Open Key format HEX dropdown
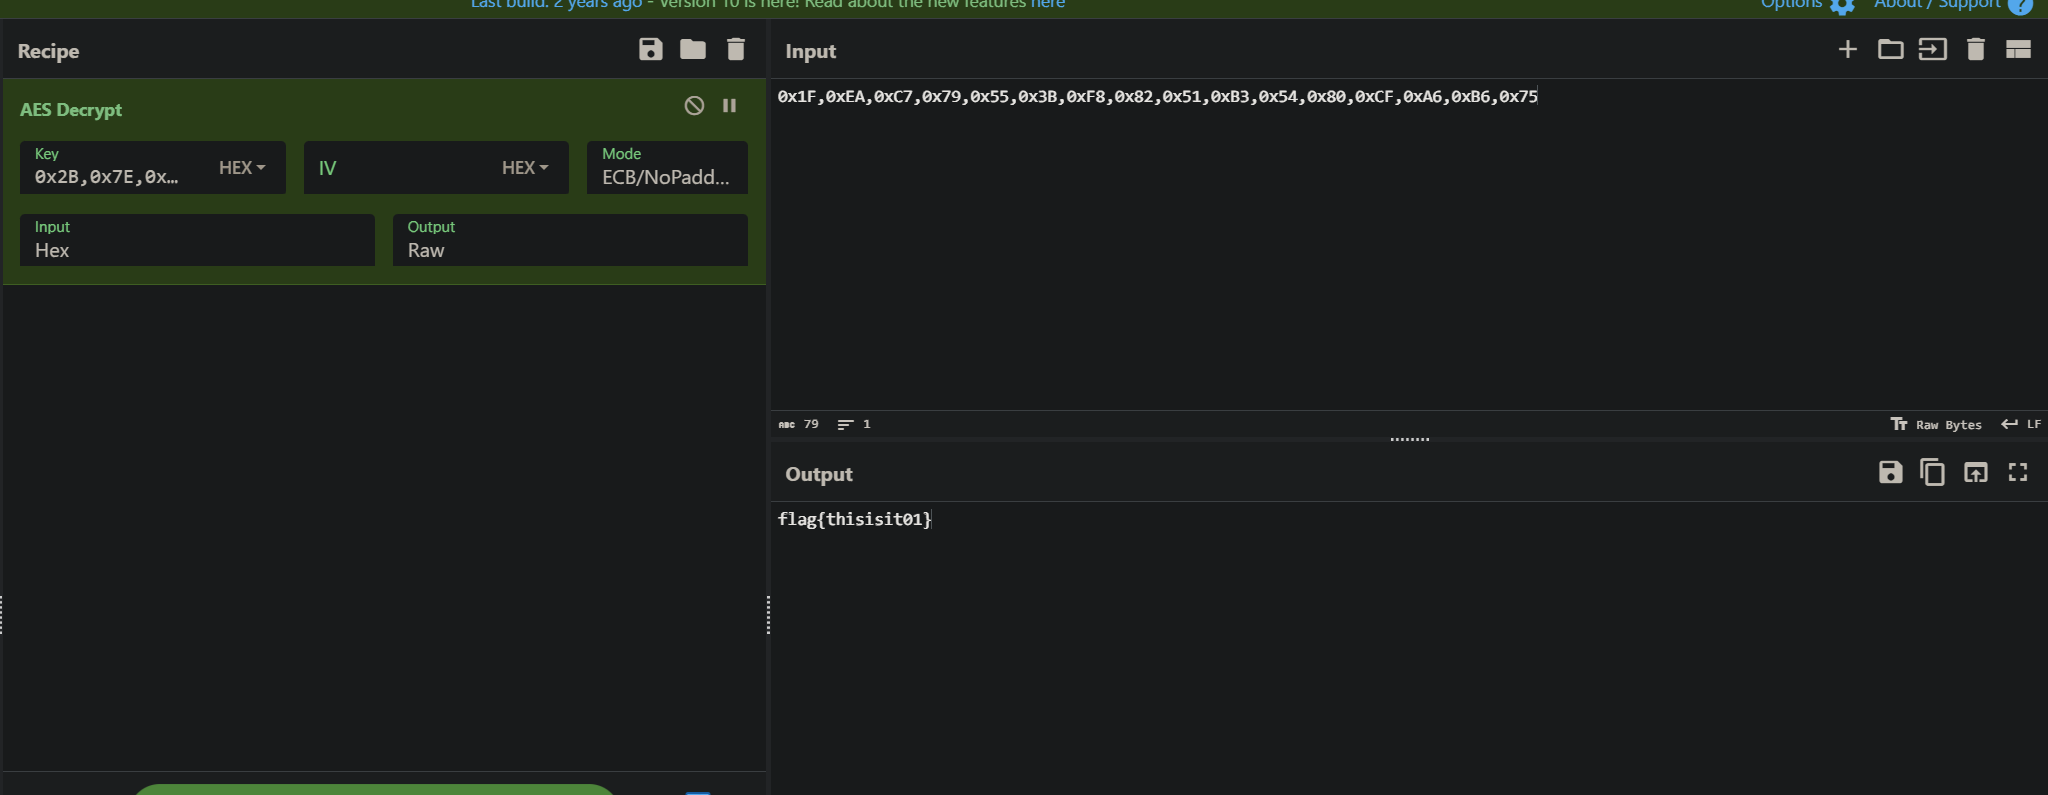The height and width of the screenshot is (795, 2048). click(x=242, y=168)
